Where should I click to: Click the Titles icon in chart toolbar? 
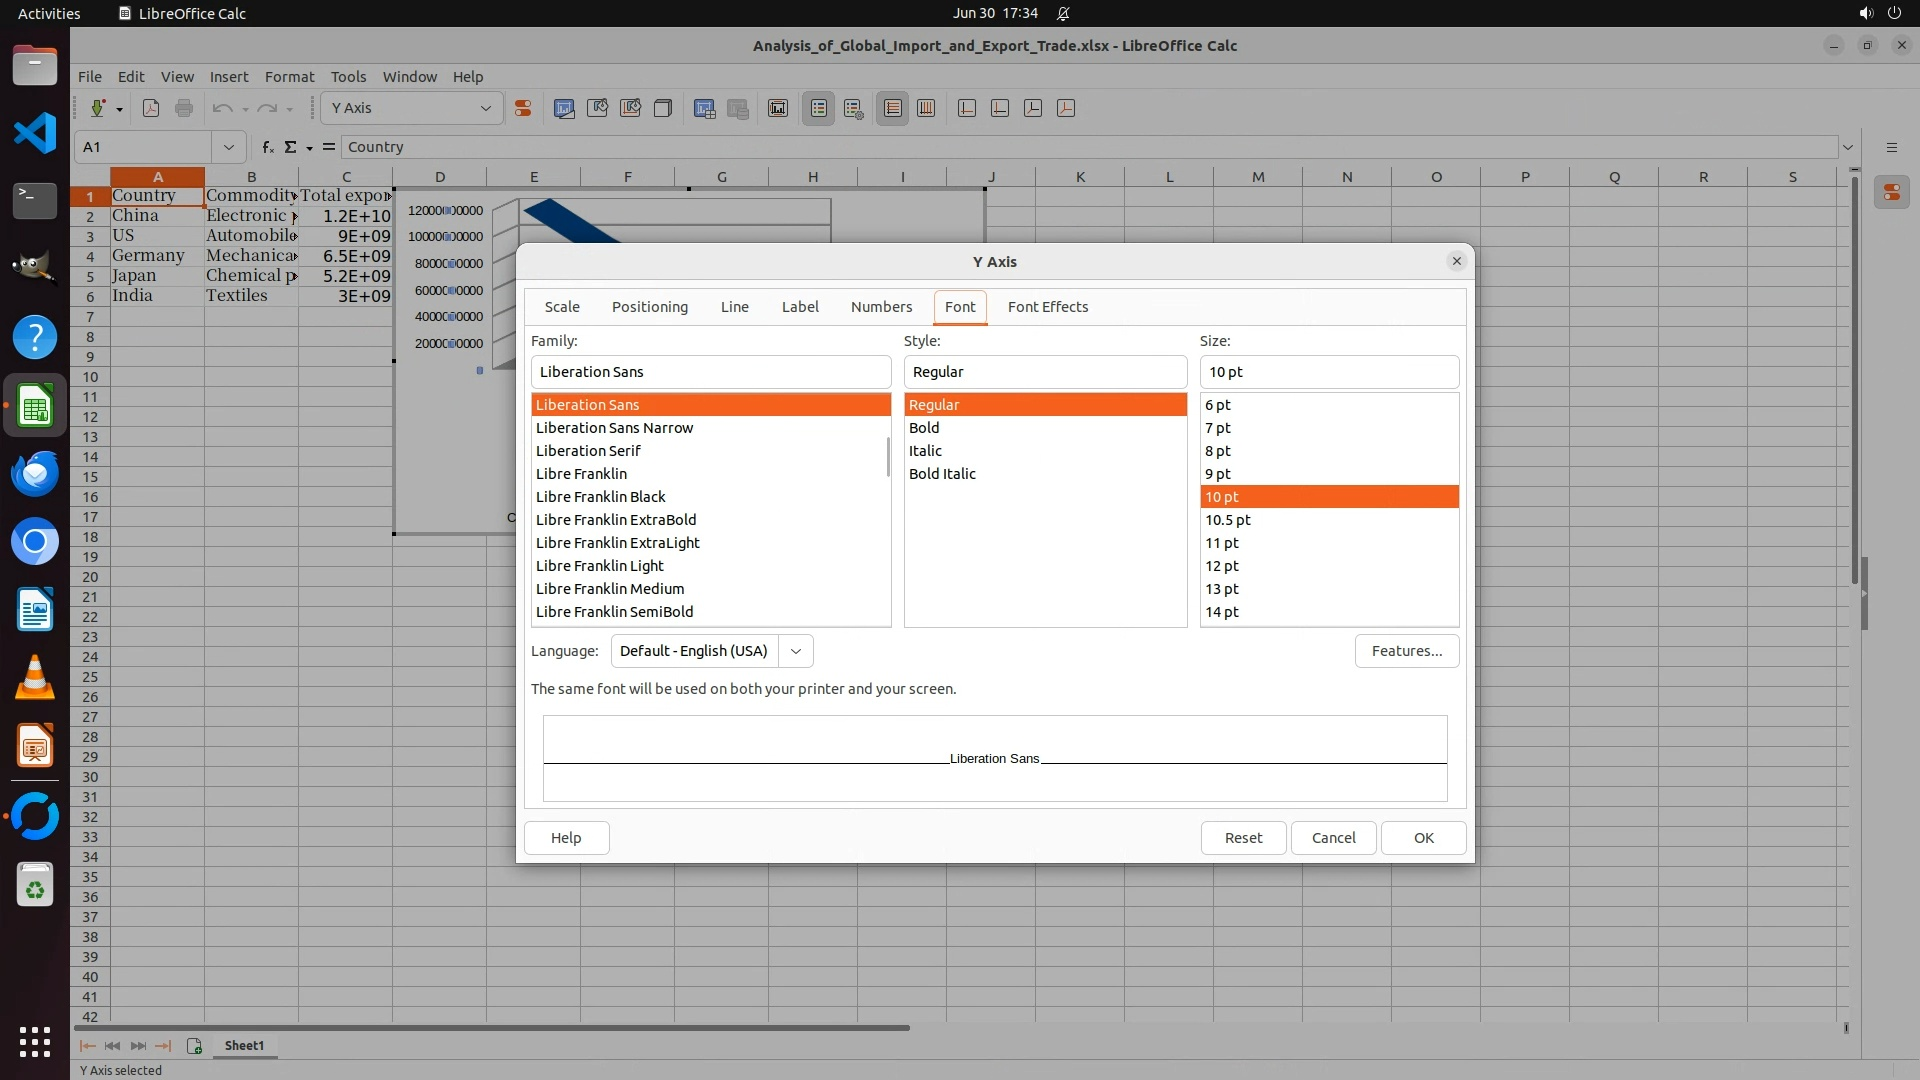coord(778,108)
